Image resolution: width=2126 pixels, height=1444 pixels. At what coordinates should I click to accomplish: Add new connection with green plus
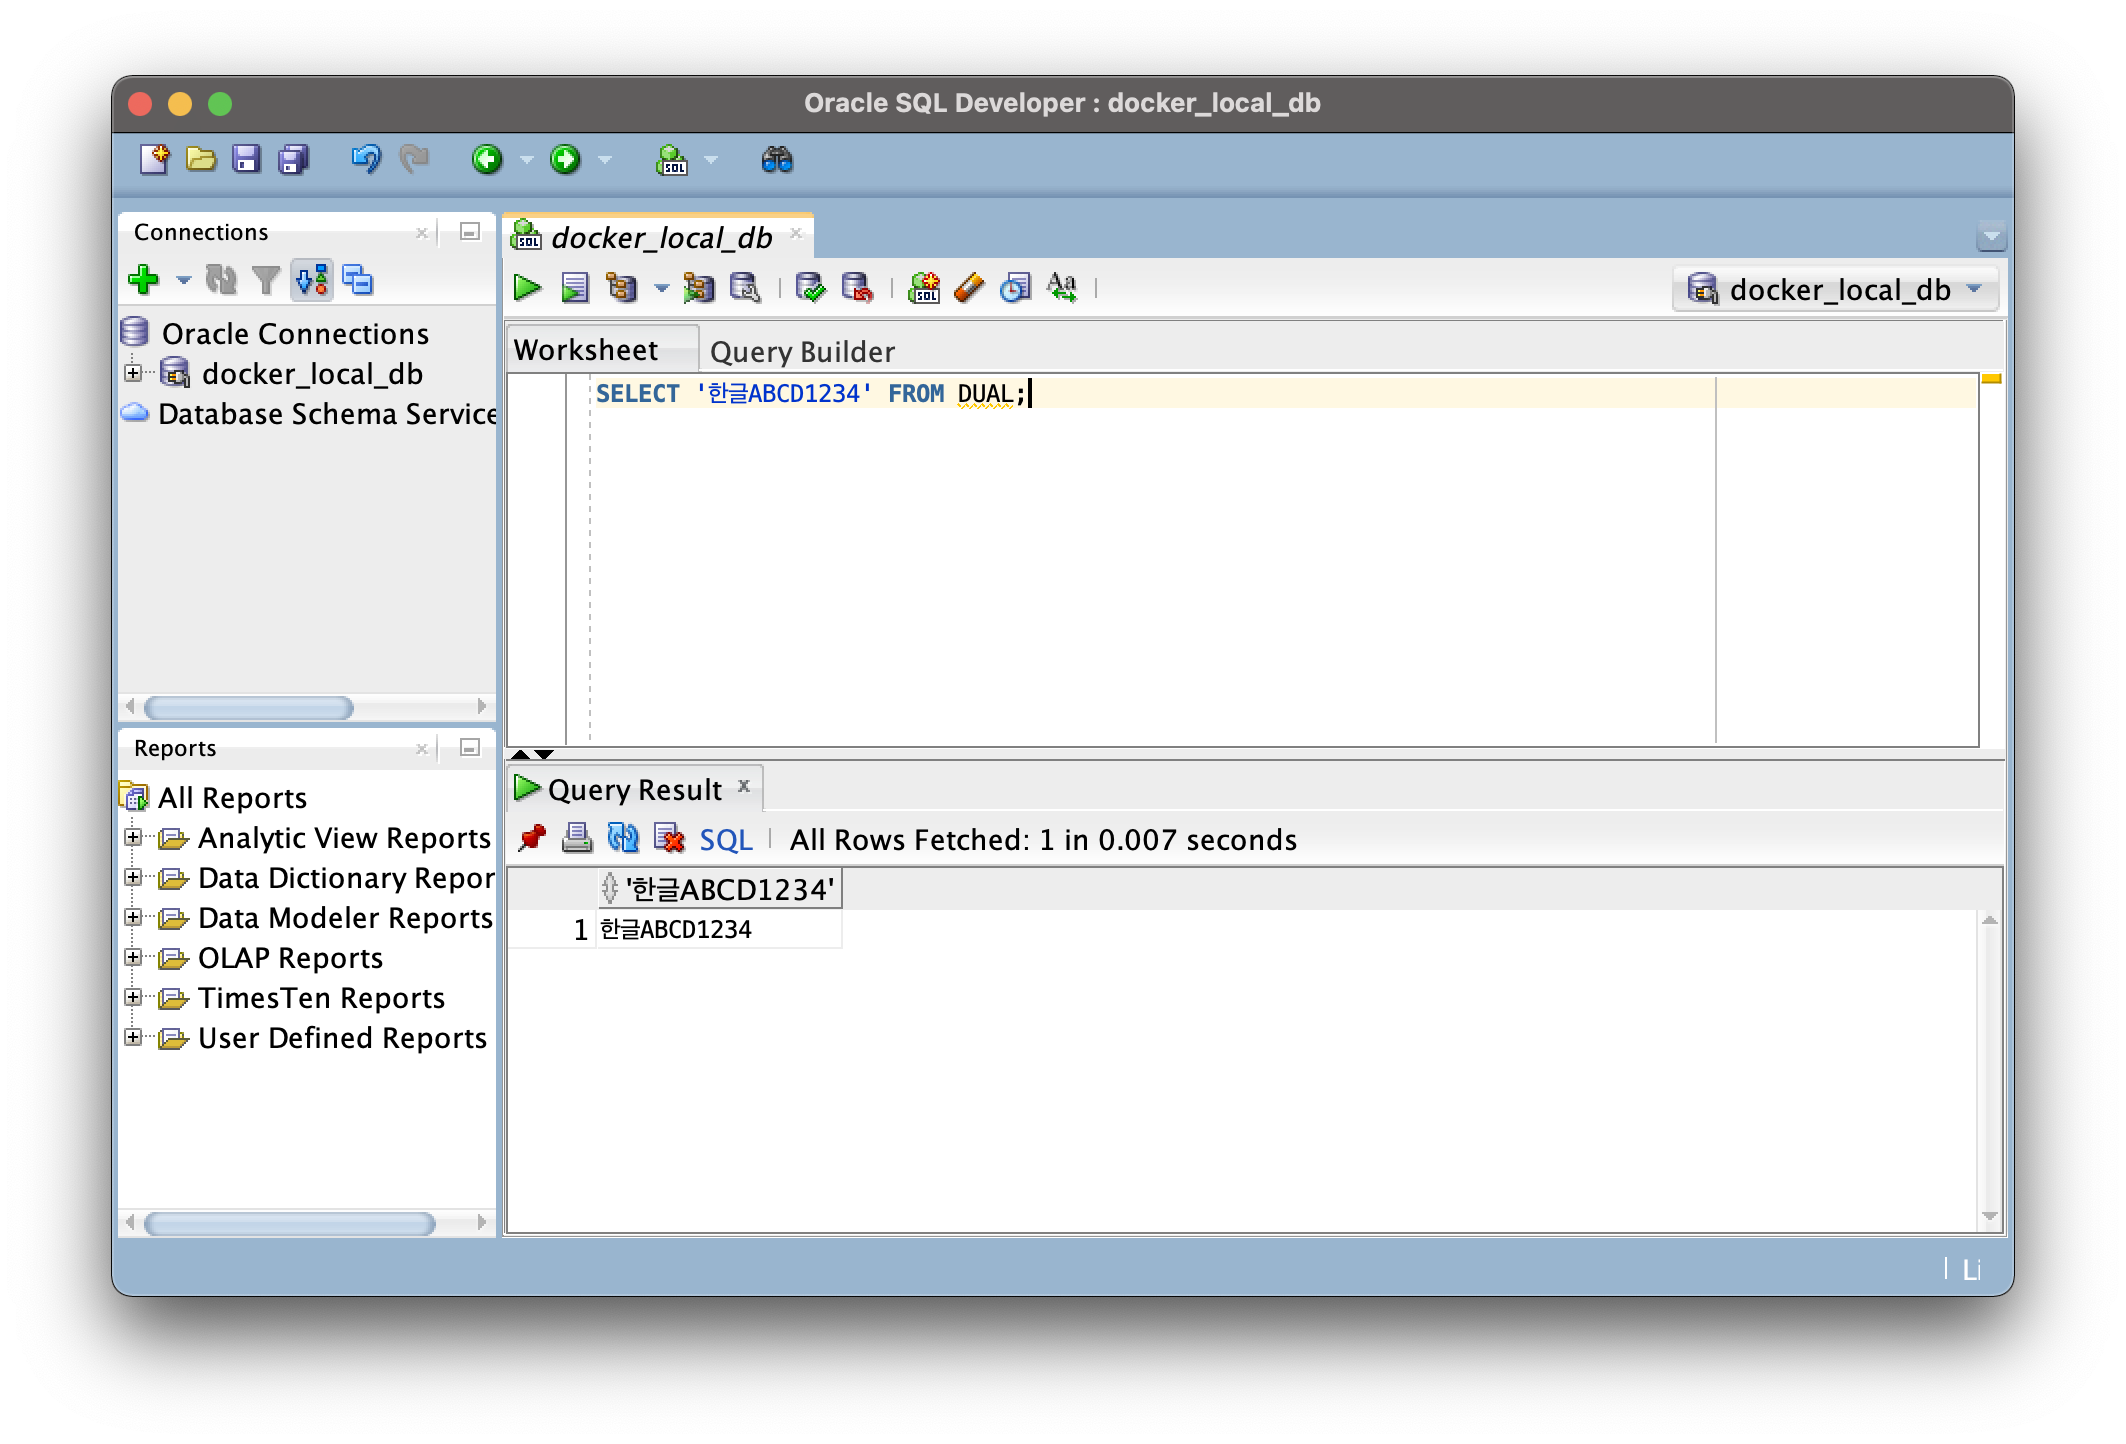(144, 280)
